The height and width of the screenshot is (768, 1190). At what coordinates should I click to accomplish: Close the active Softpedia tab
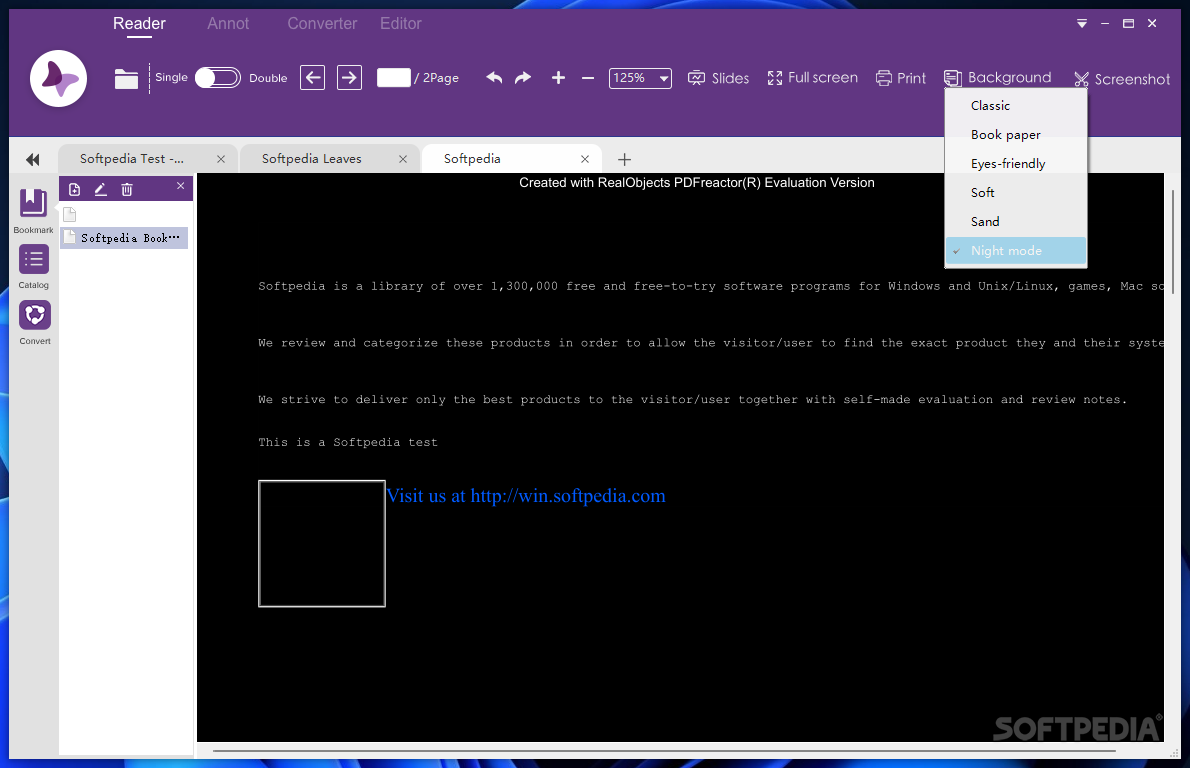coord(584,159)
